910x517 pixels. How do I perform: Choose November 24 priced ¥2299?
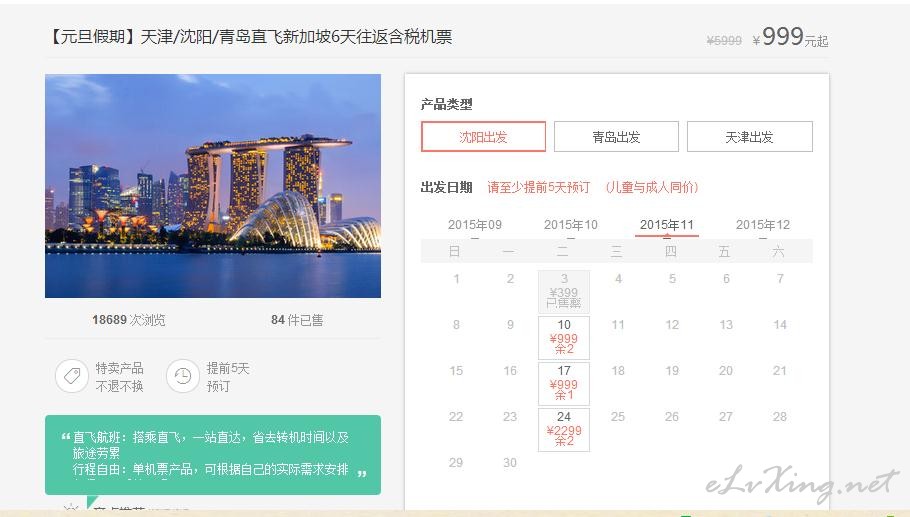564,430
